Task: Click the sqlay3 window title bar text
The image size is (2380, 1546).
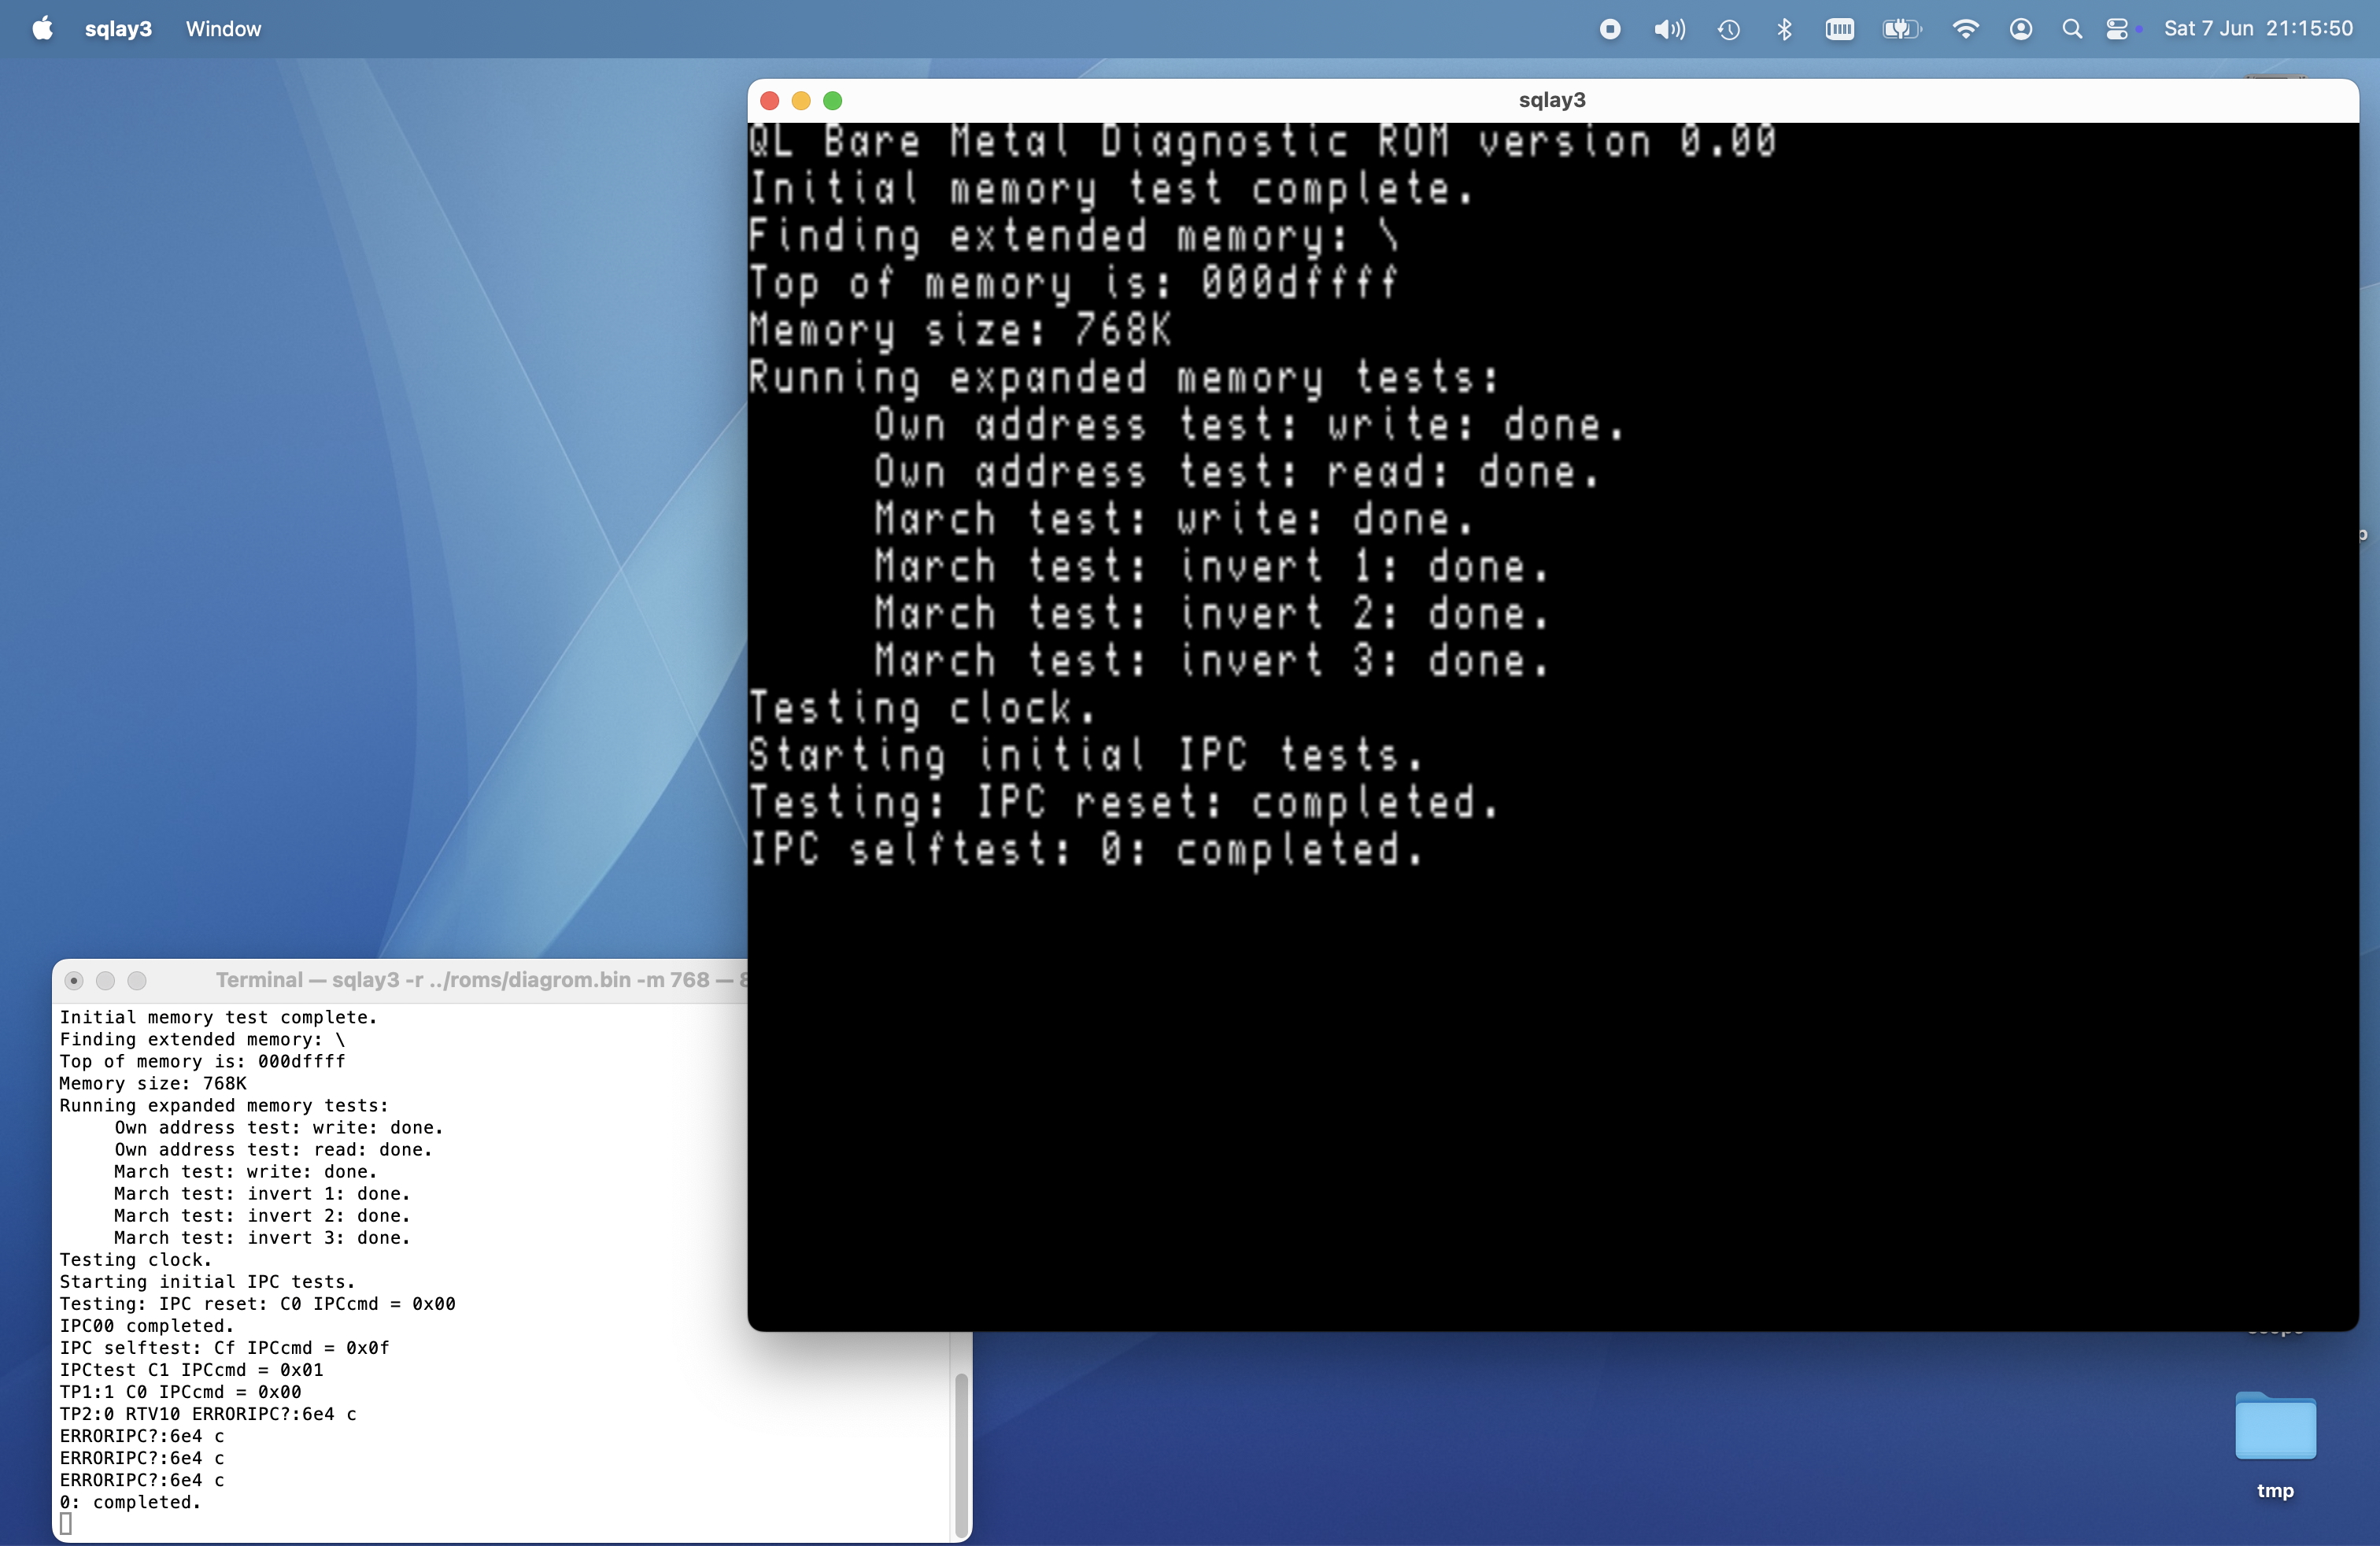Action: 1552,100
